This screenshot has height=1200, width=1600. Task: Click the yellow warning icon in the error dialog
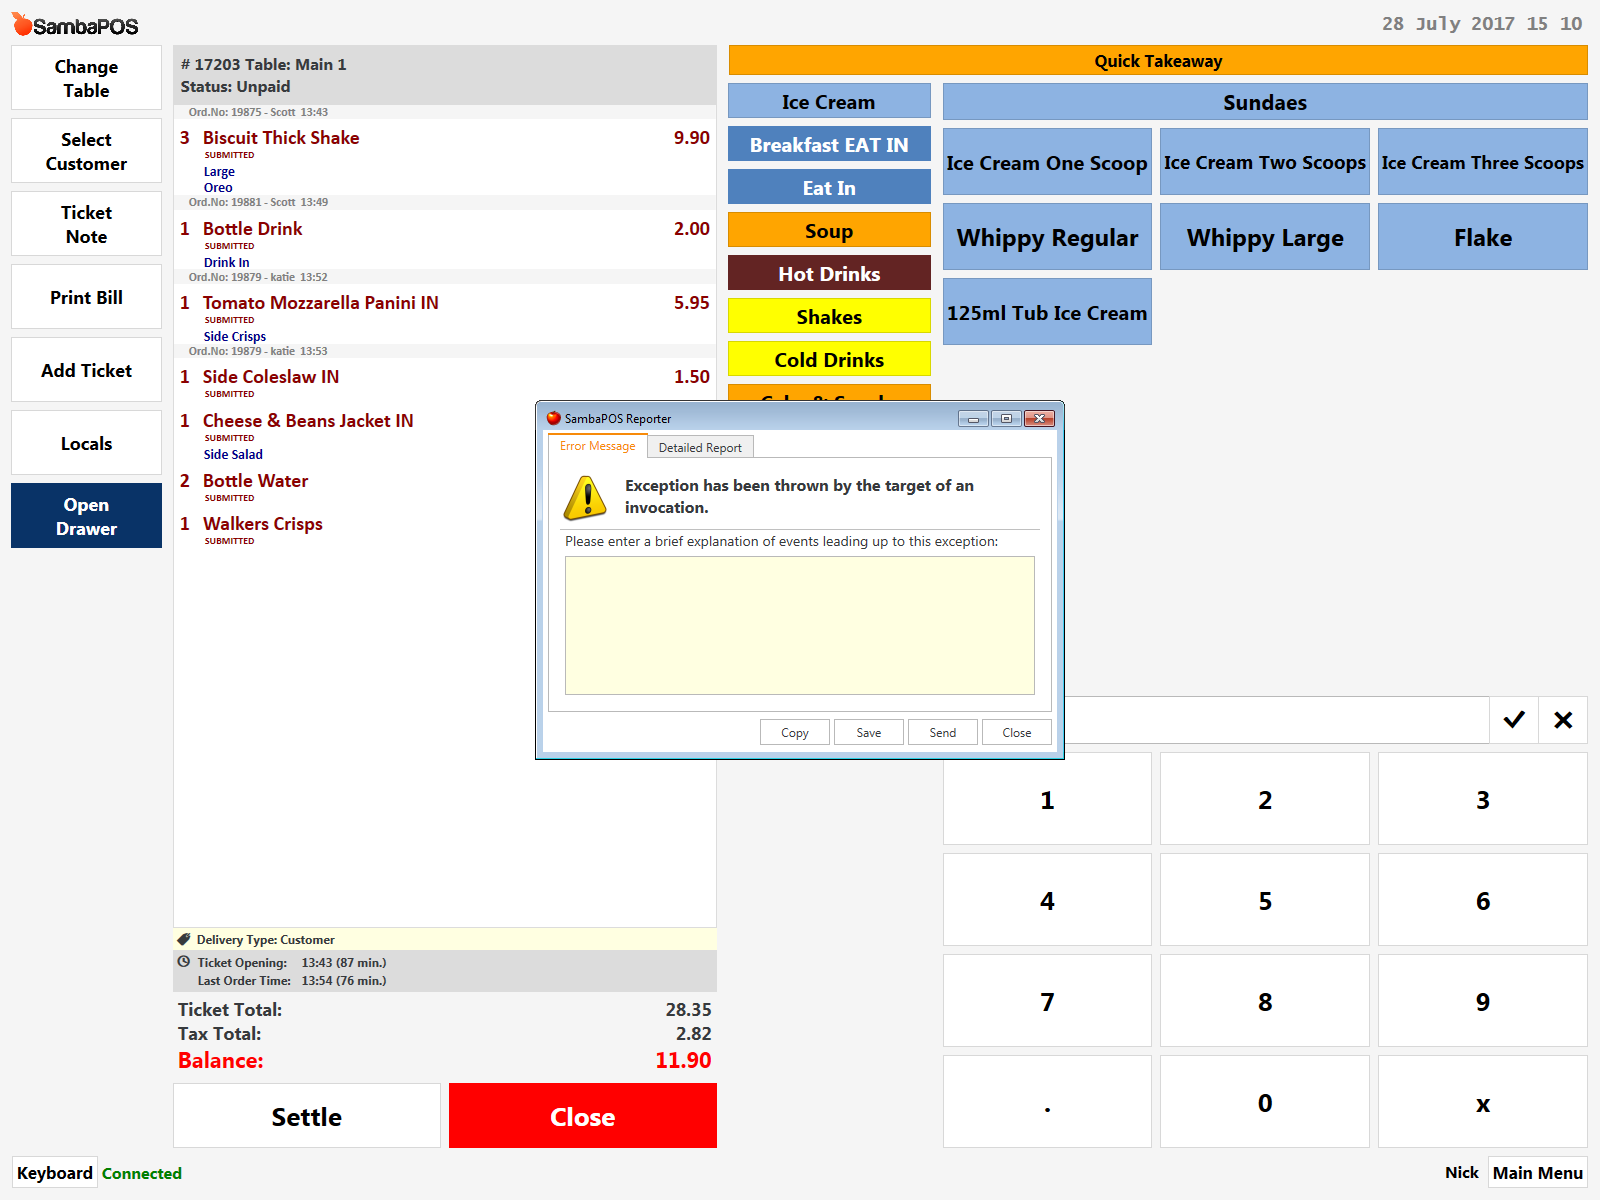(x=586, y=497)
